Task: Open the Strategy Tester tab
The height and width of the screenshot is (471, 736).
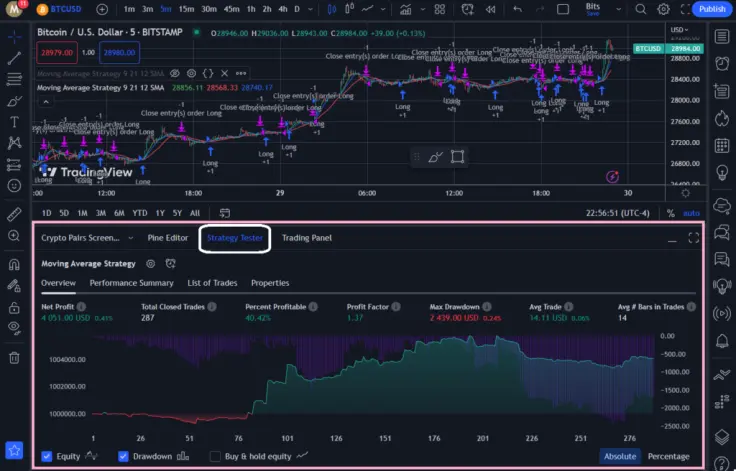Action: click(x=235, y=238)
